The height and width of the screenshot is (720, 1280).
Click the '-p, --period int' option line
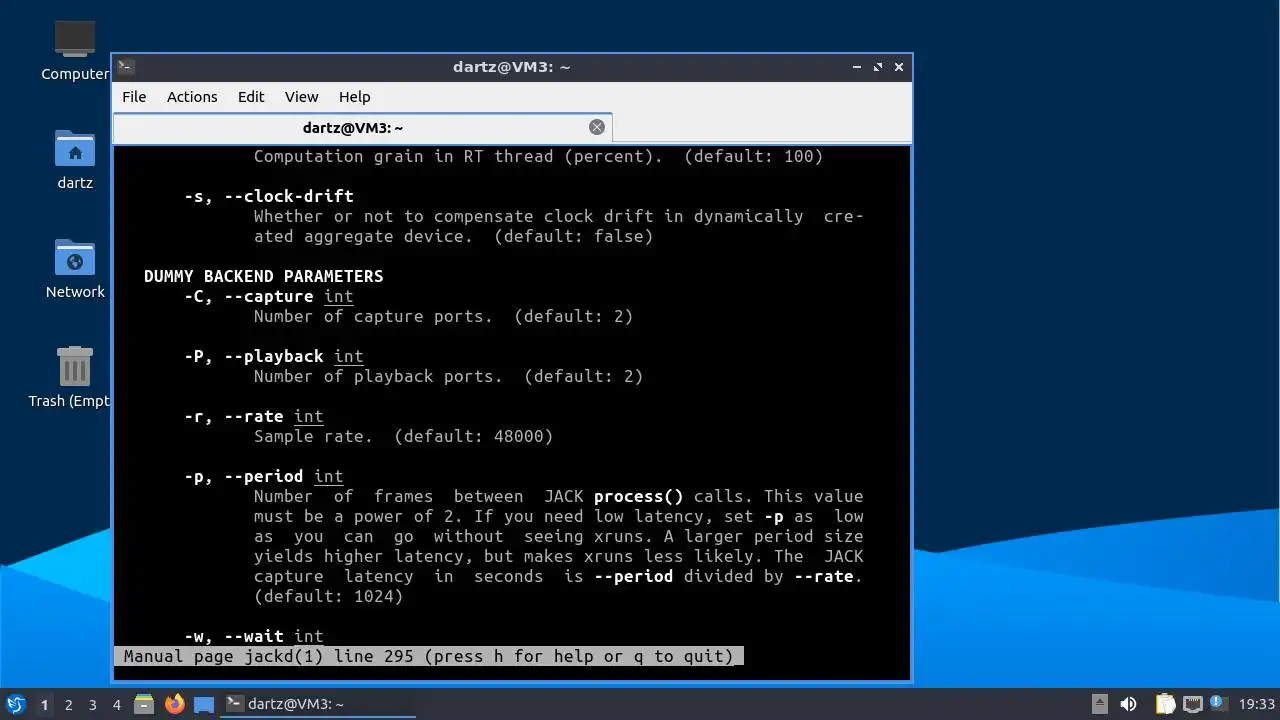[x=264, y=476]
